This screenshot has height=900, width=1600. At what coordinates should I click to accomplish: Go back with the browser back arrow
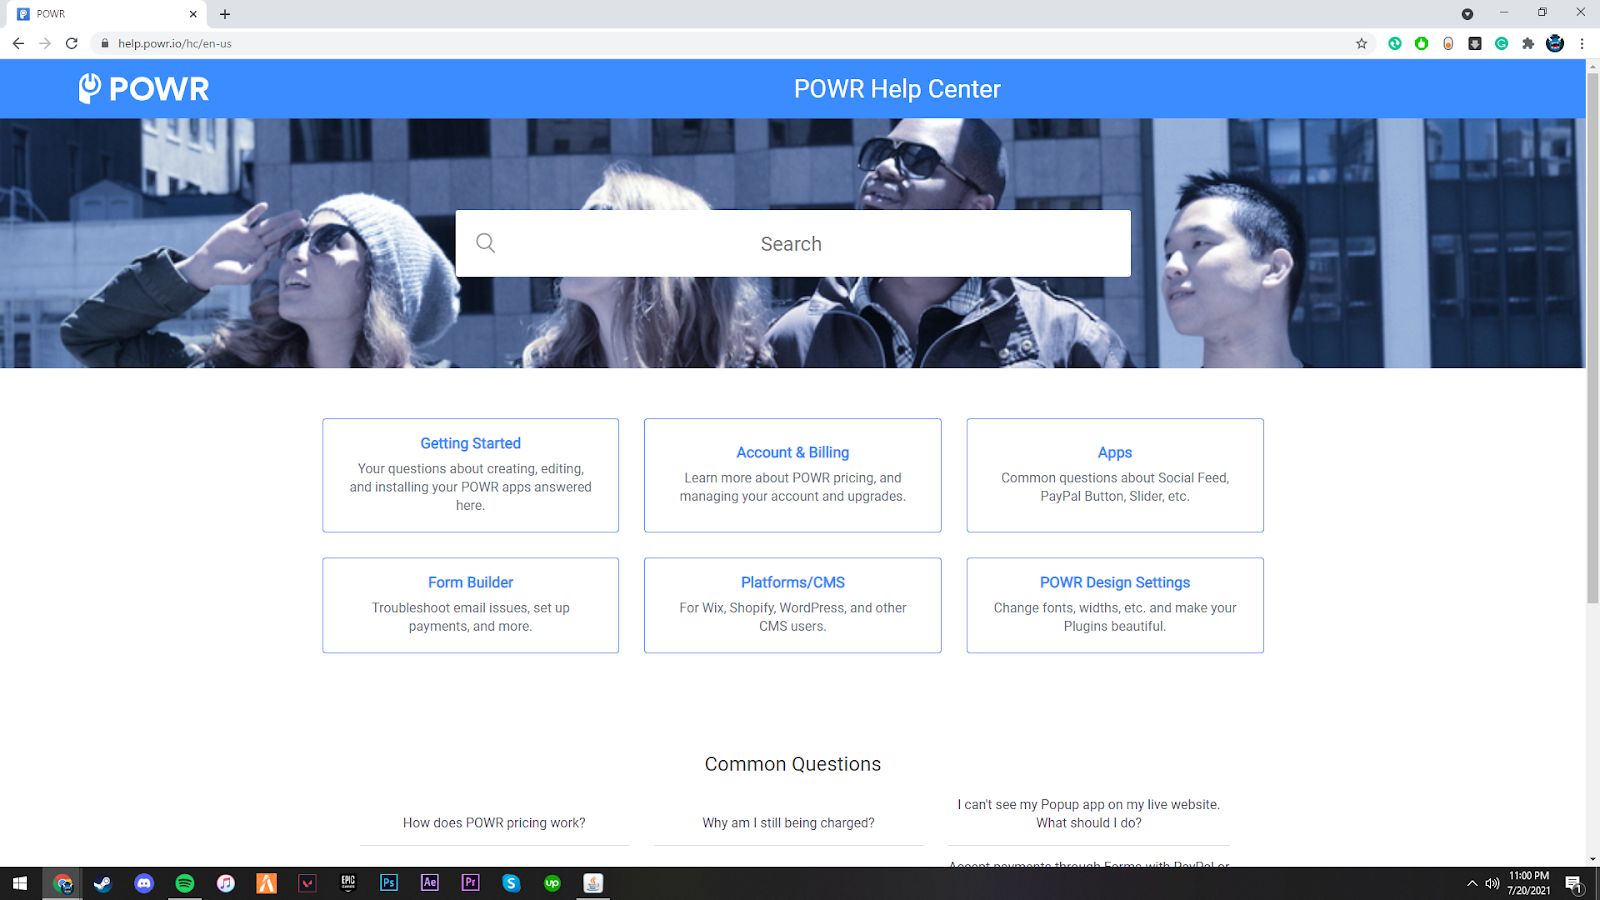point(18,43)
